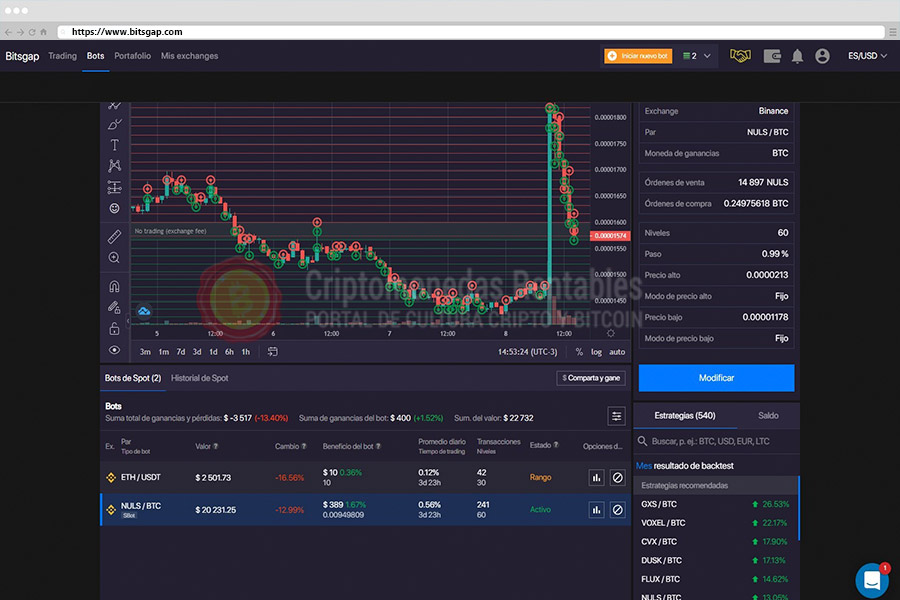Viewport: 900px width, 600px height.
Task: Expand the ES/USD language currency dropdown
Action: coord(867,56)
